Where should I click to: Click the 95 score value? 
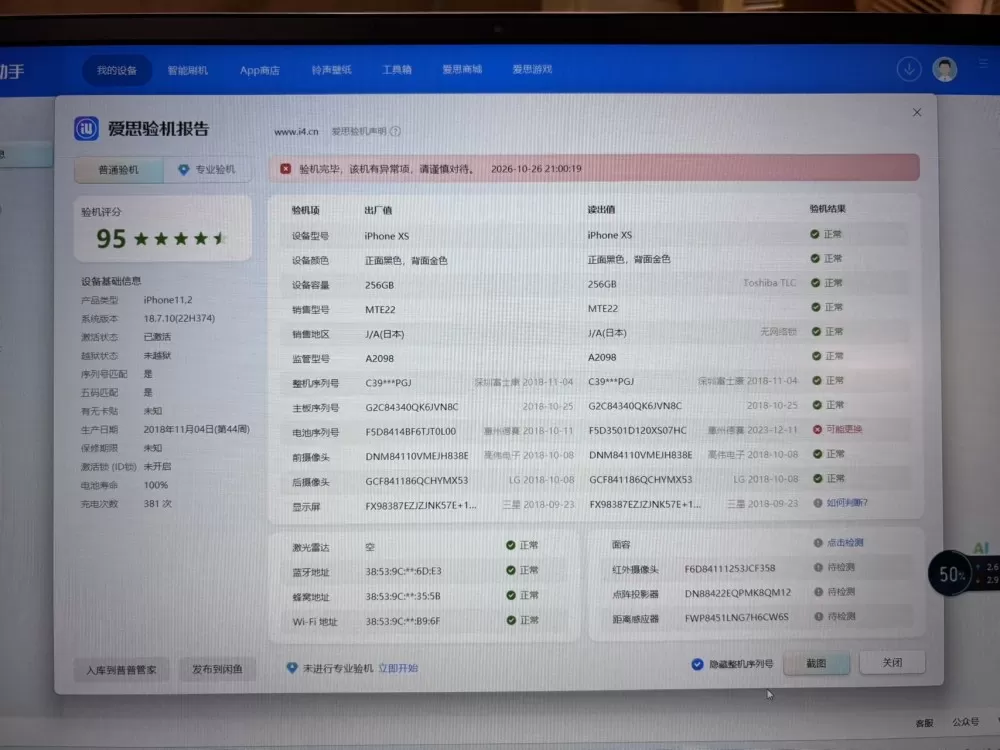click(111, 239)
